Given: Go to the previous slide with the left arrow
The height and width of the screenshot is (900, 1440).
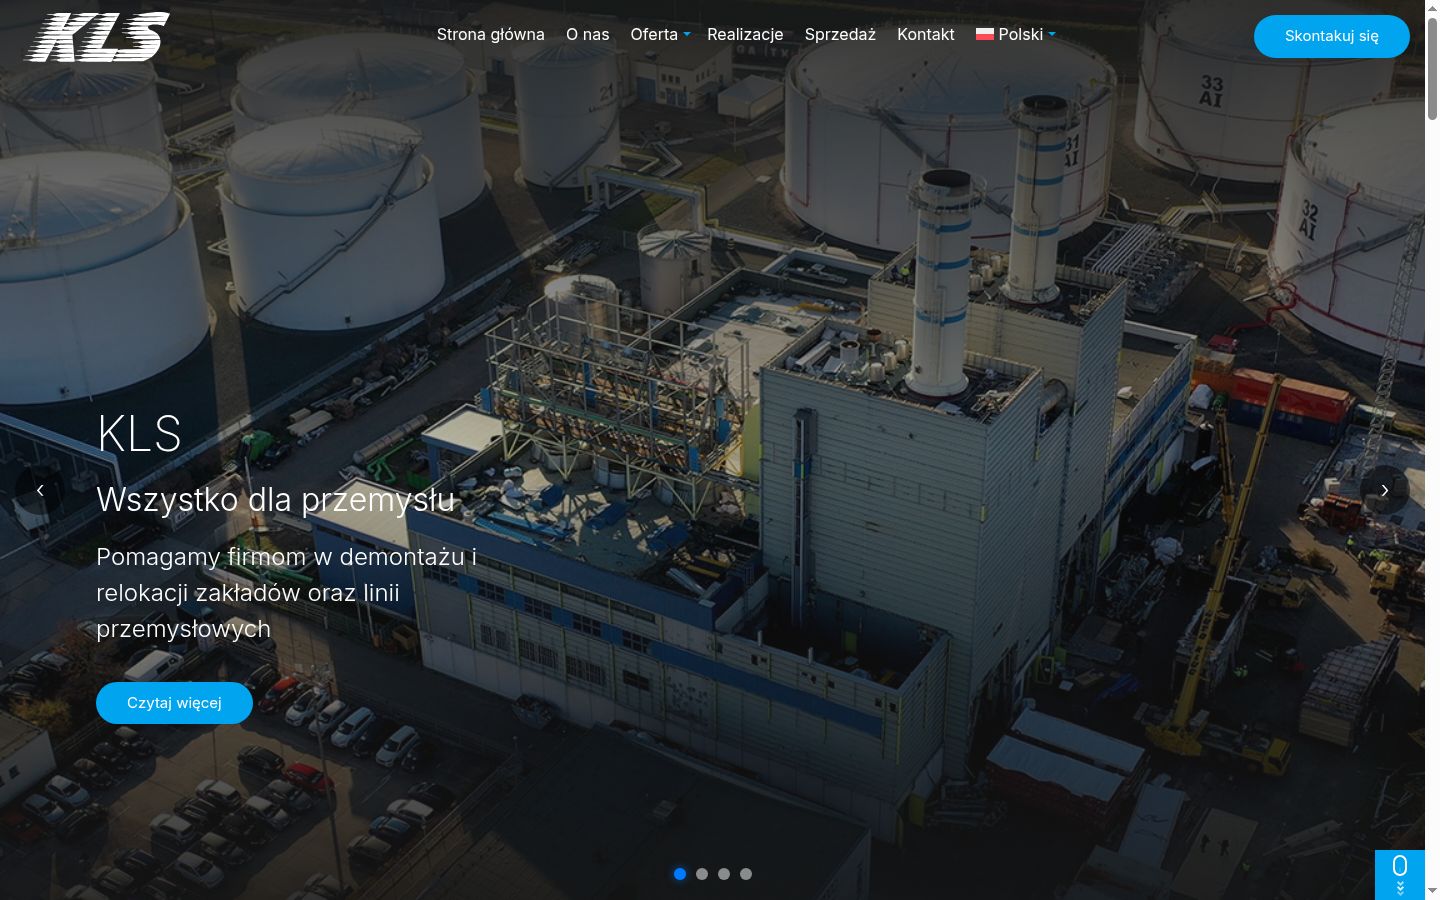Looking at the screenshot, I should [40, 490].
